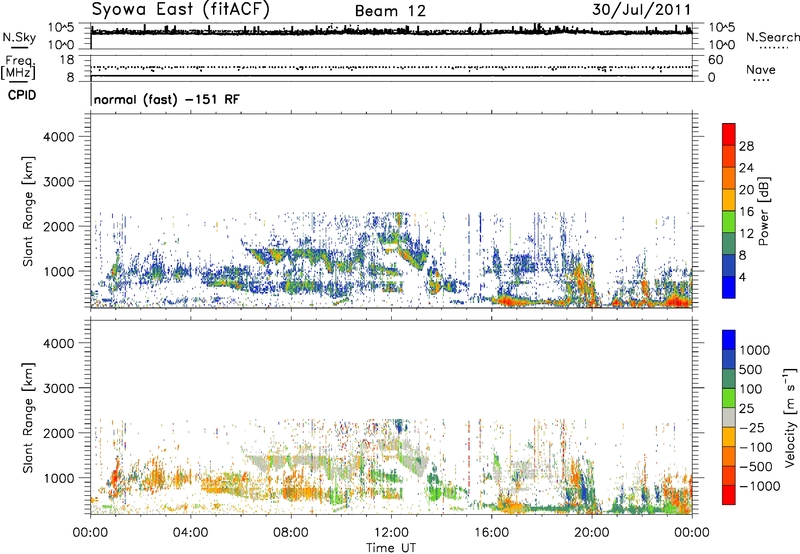Screen dimensions: 800x554
Task: Select the blue bottom segment of power colorbar
Action: (x=729, y=287)
